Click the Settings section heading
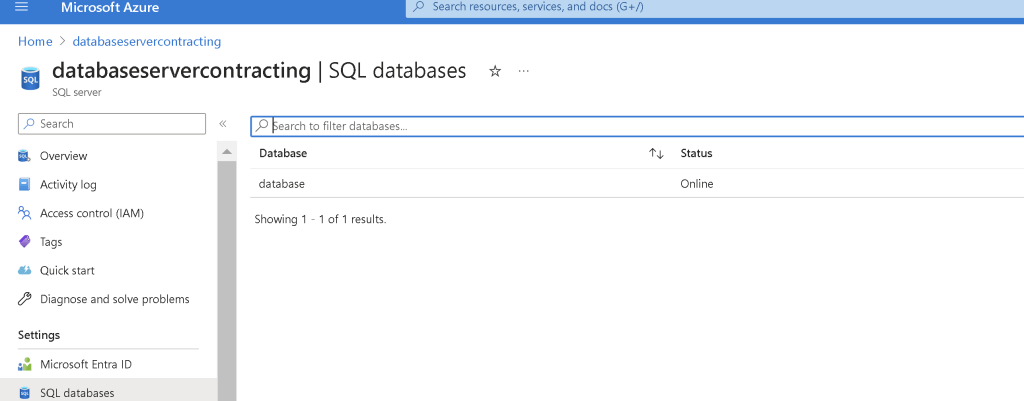The height and width of the screenshot is (401, 1024). point(39,335)
